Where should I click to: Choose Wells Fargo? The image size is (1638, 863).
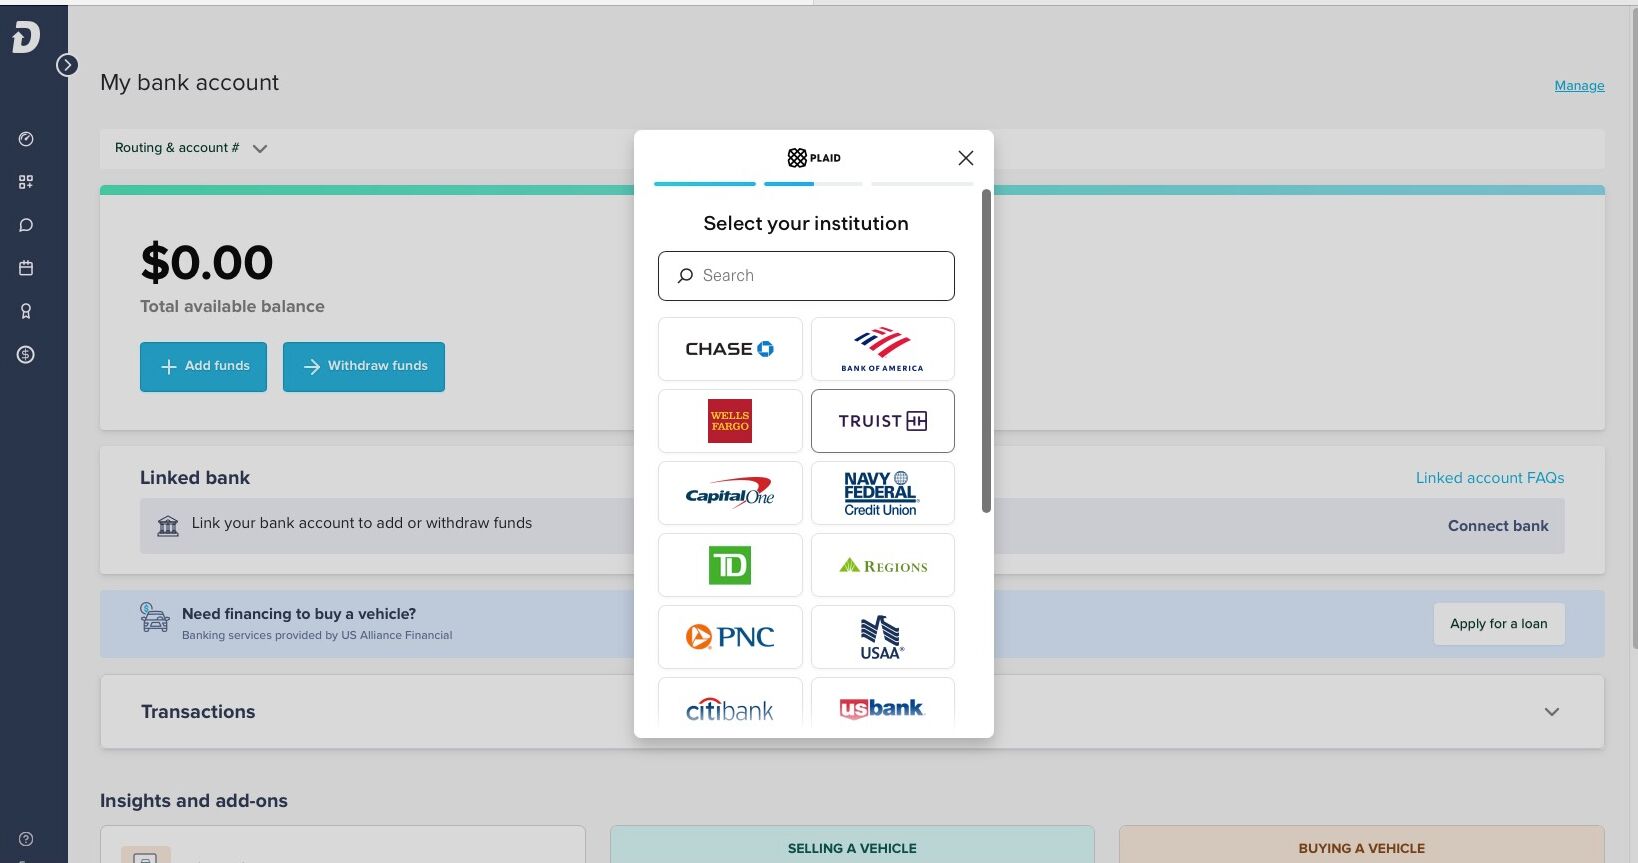point(730,421)
